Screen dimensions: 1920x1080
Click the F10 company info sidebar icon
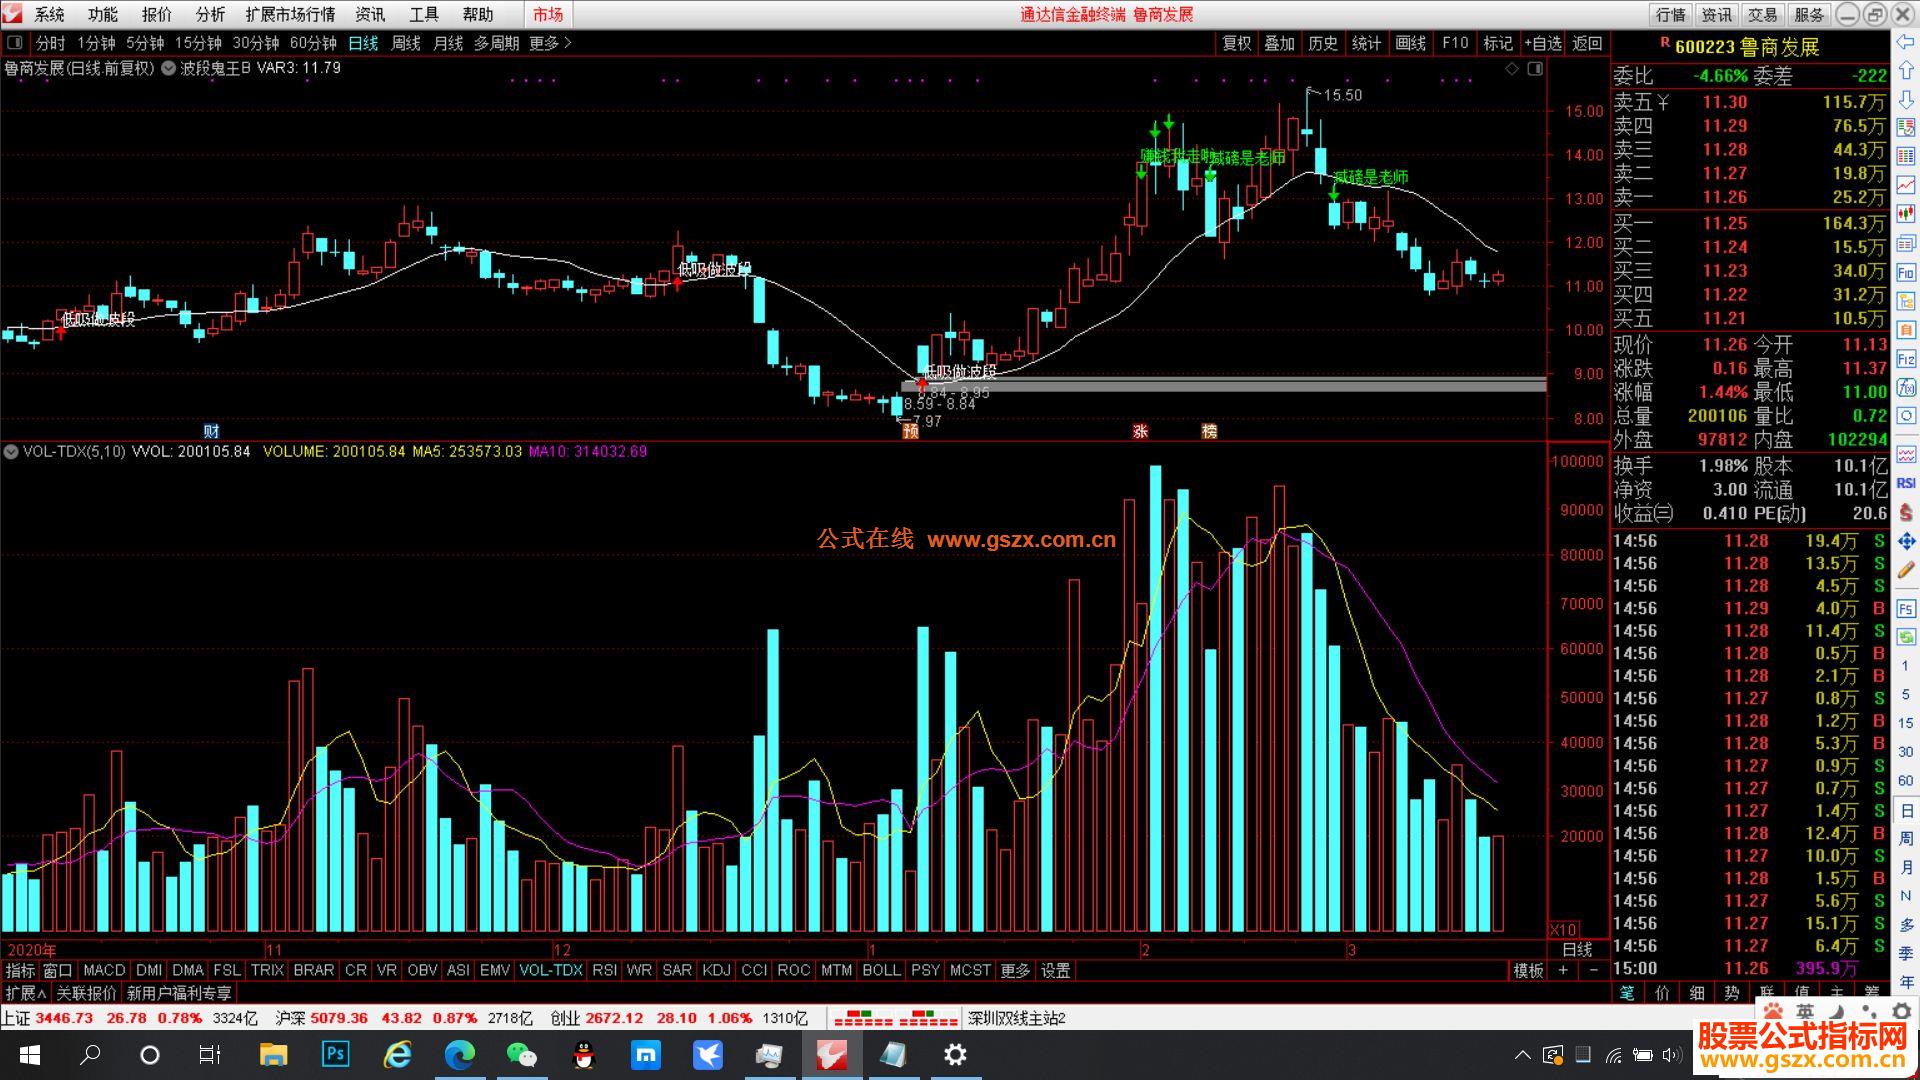[x=1906, y=272]
